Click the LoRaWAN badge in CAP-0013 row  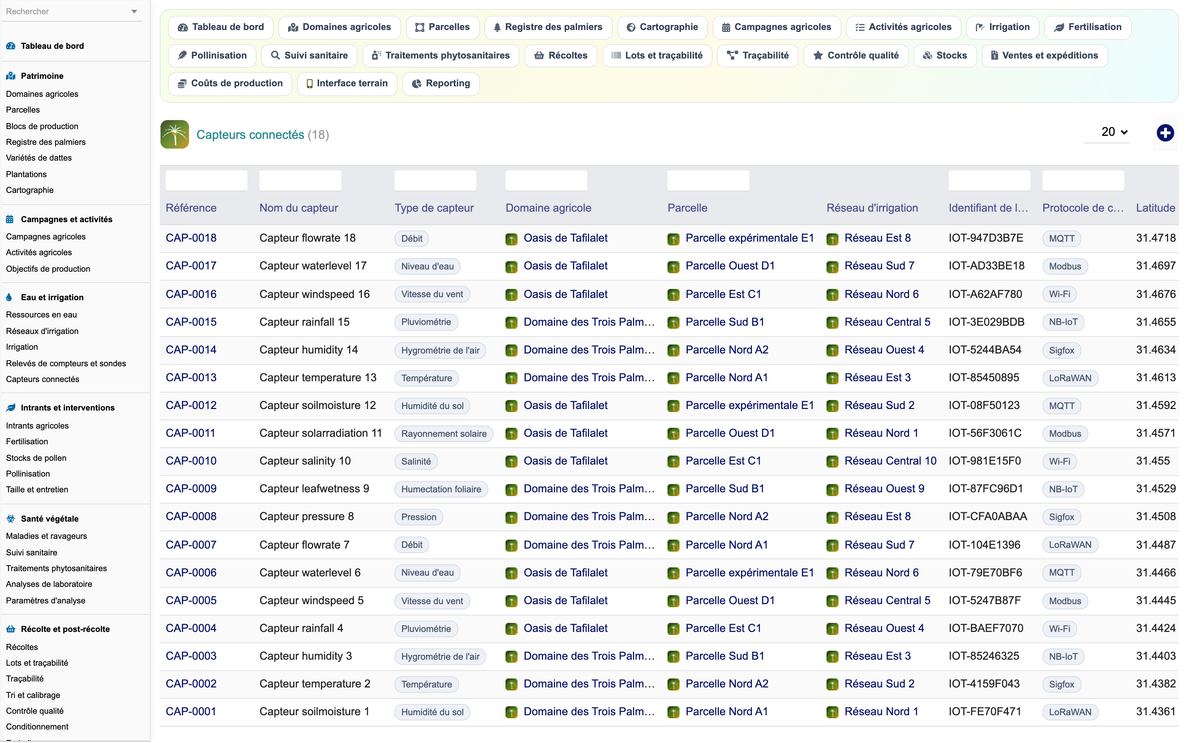pyautogui.click(x=1070, y=378)
